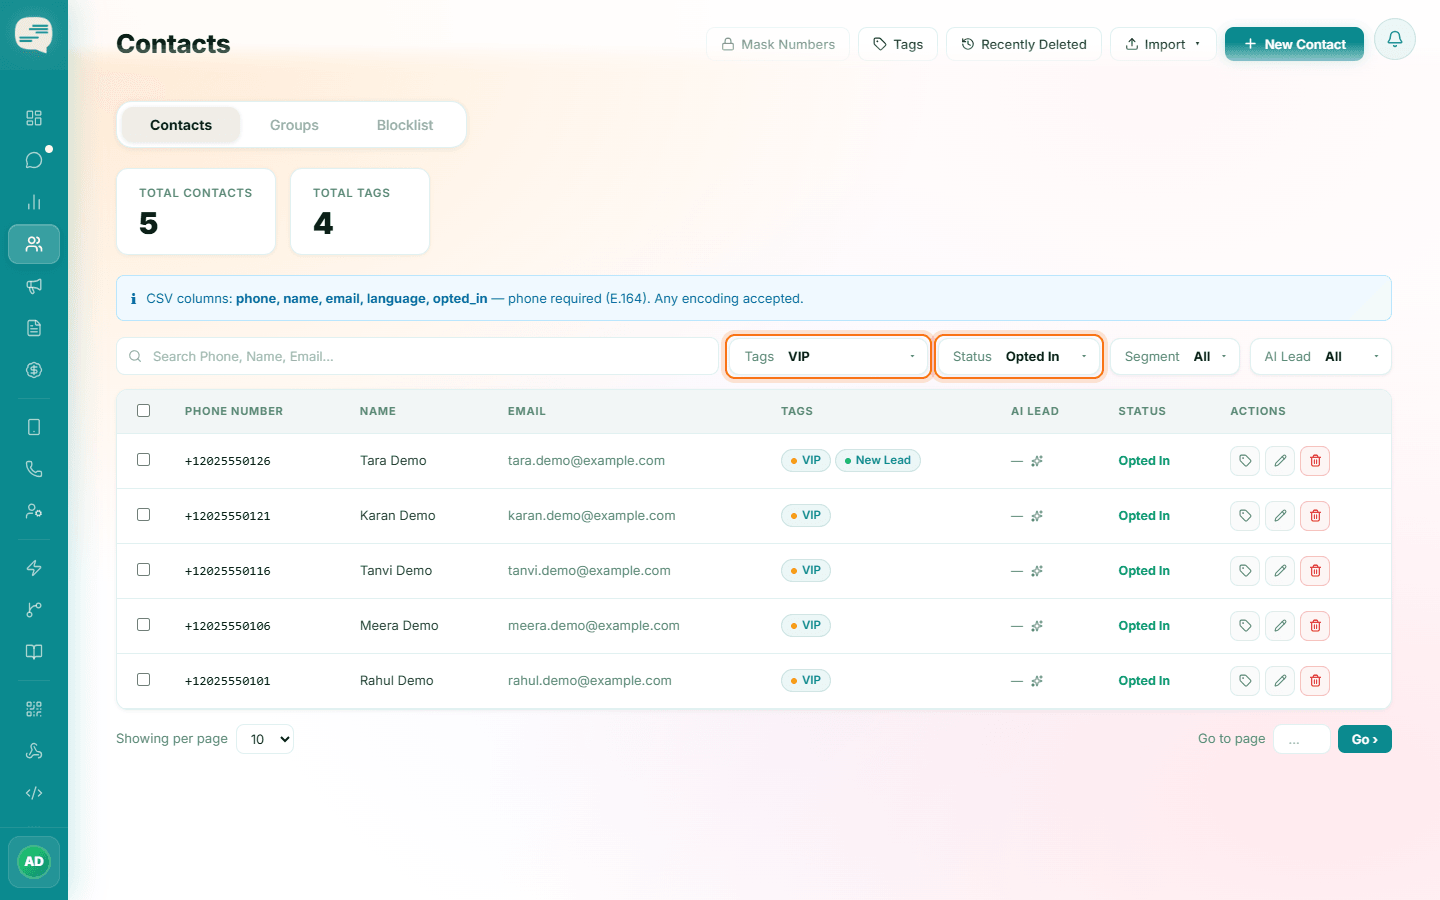Create a New Contact
Image resolution: width=1440 pixels, height=900 pixels.
click(1294, 44)
